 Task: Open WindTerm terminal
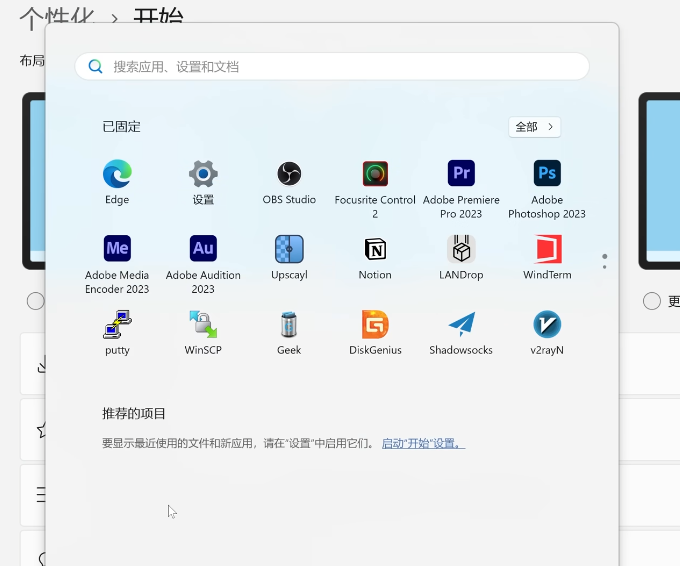pos(547,249)
